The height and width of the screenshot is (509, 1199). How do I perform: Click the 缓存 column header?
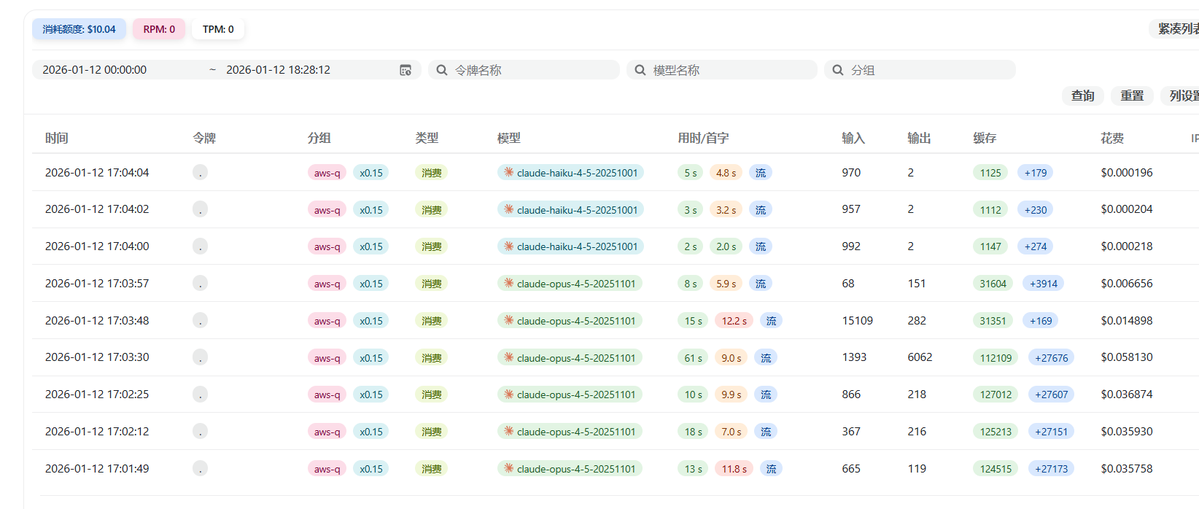pyautogui.click(x=985, y=139)
